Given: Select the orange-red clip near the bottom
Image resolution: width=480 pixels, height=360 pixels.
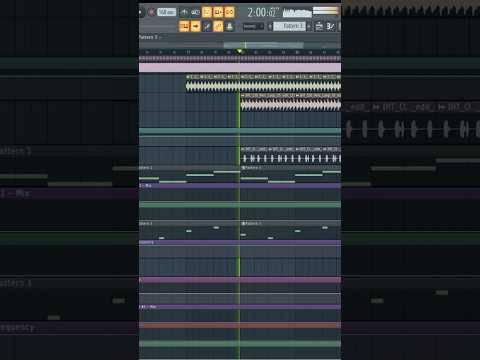Looking at the screenshot, I should click(240, 325).
